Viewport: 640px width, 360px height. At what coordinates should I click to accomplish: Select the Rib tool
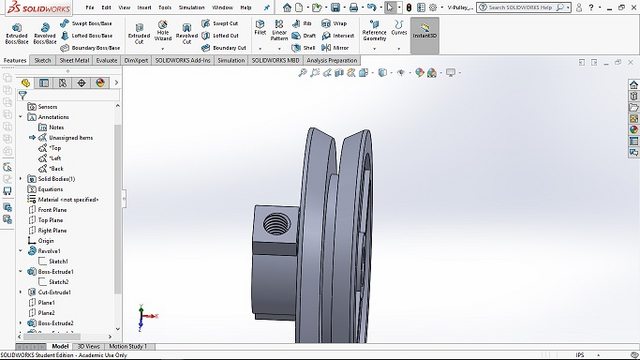pyautogui.click(x=302, y=23)
